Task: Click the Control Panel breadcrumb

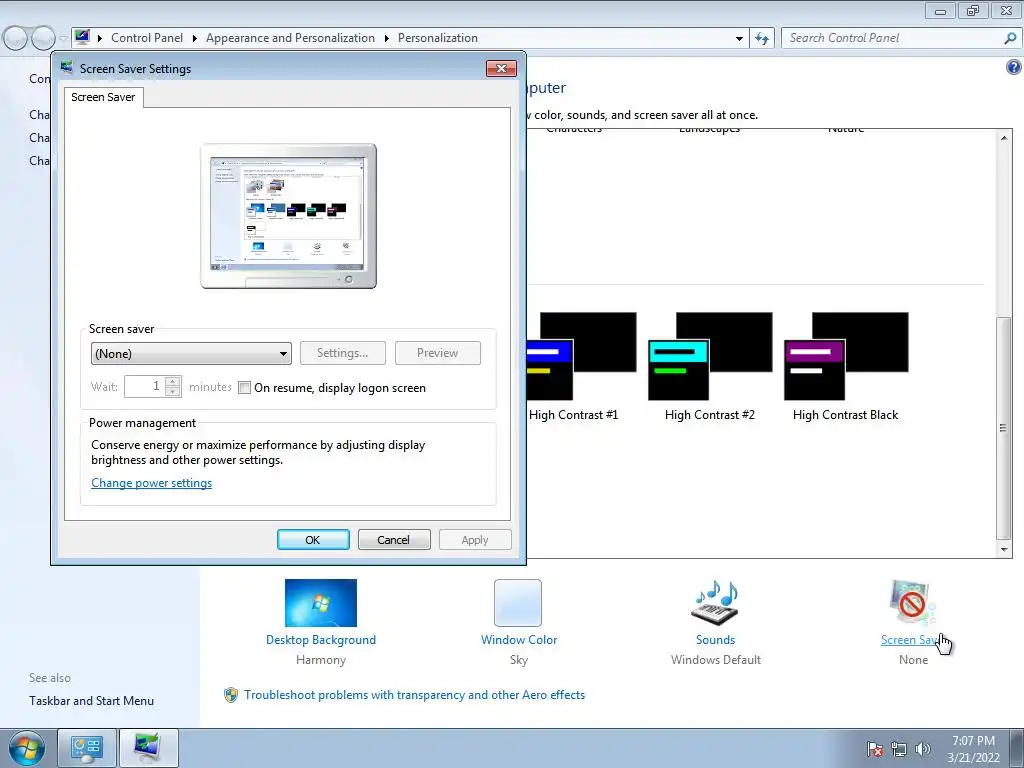Action: [147, 38]
